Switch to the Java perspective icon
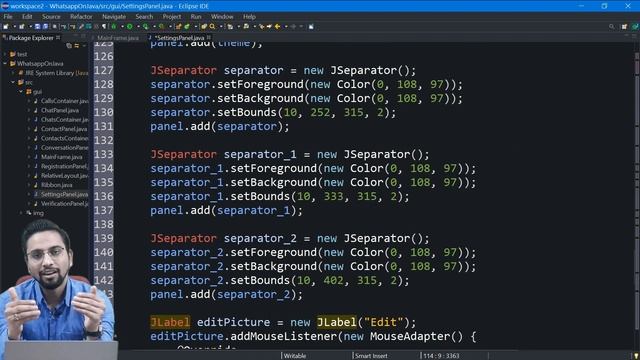Screen dimensions: 640x360 [635, 27]
